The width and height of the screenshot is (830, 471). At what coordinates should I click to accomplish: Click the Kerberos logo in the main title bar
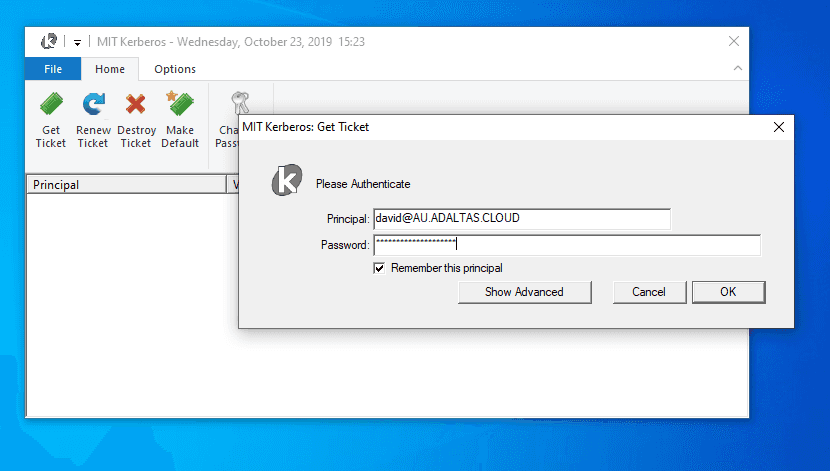click(x=49, y=41)
